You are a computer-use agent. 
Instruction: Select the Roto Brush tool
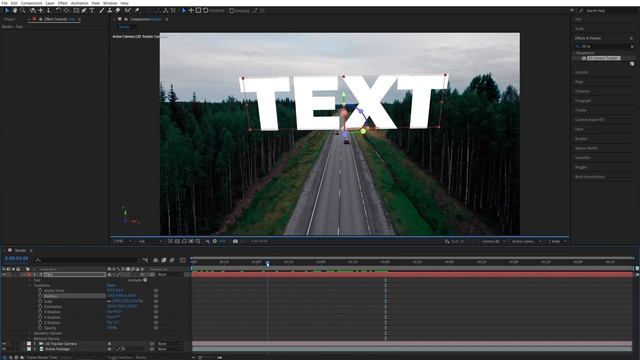point(128,11)
